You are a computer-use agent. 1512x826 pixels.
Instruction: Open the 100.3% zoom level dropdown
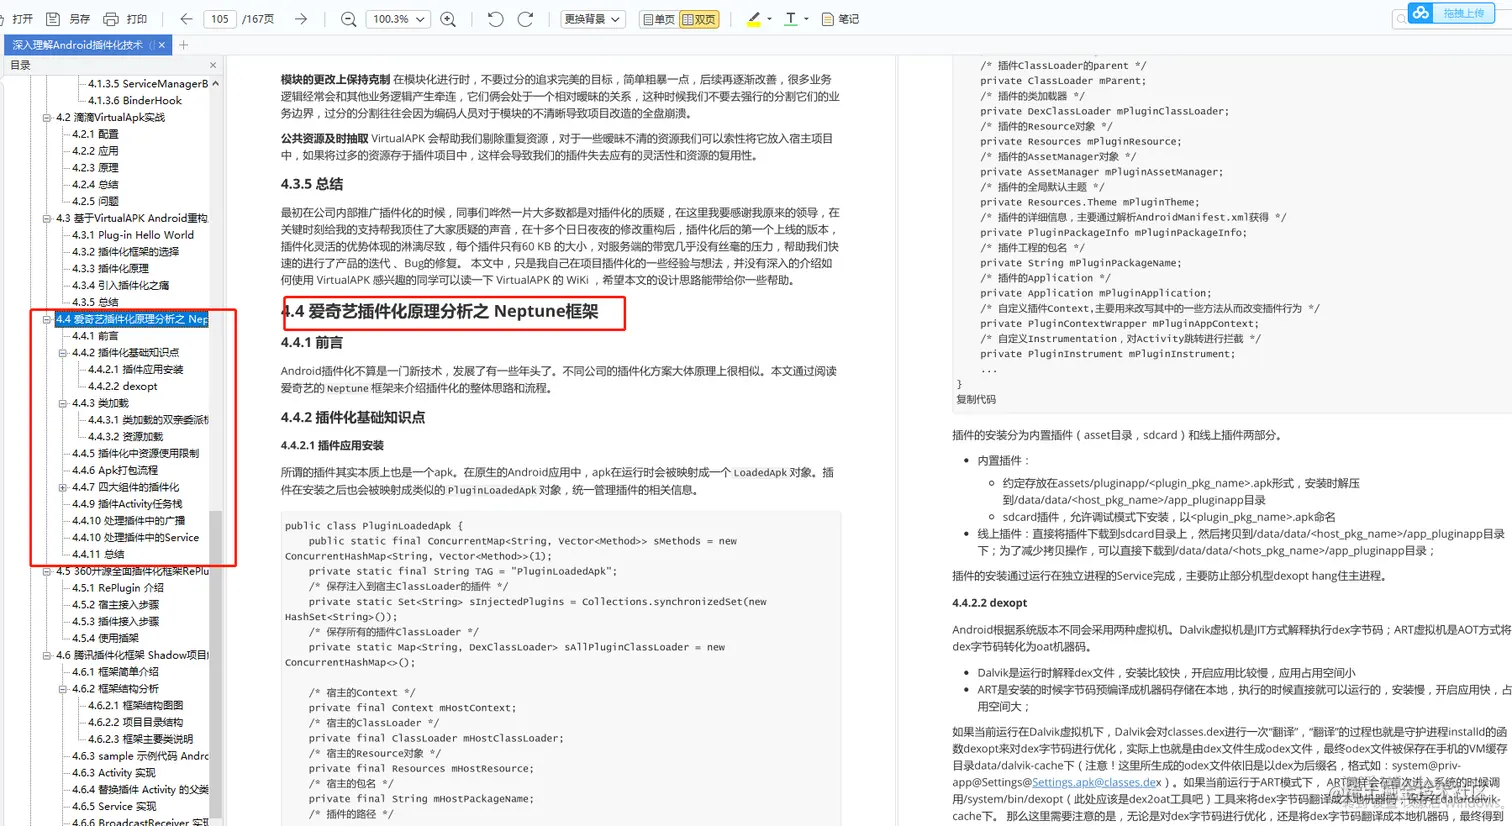click(x=398, y=19)
